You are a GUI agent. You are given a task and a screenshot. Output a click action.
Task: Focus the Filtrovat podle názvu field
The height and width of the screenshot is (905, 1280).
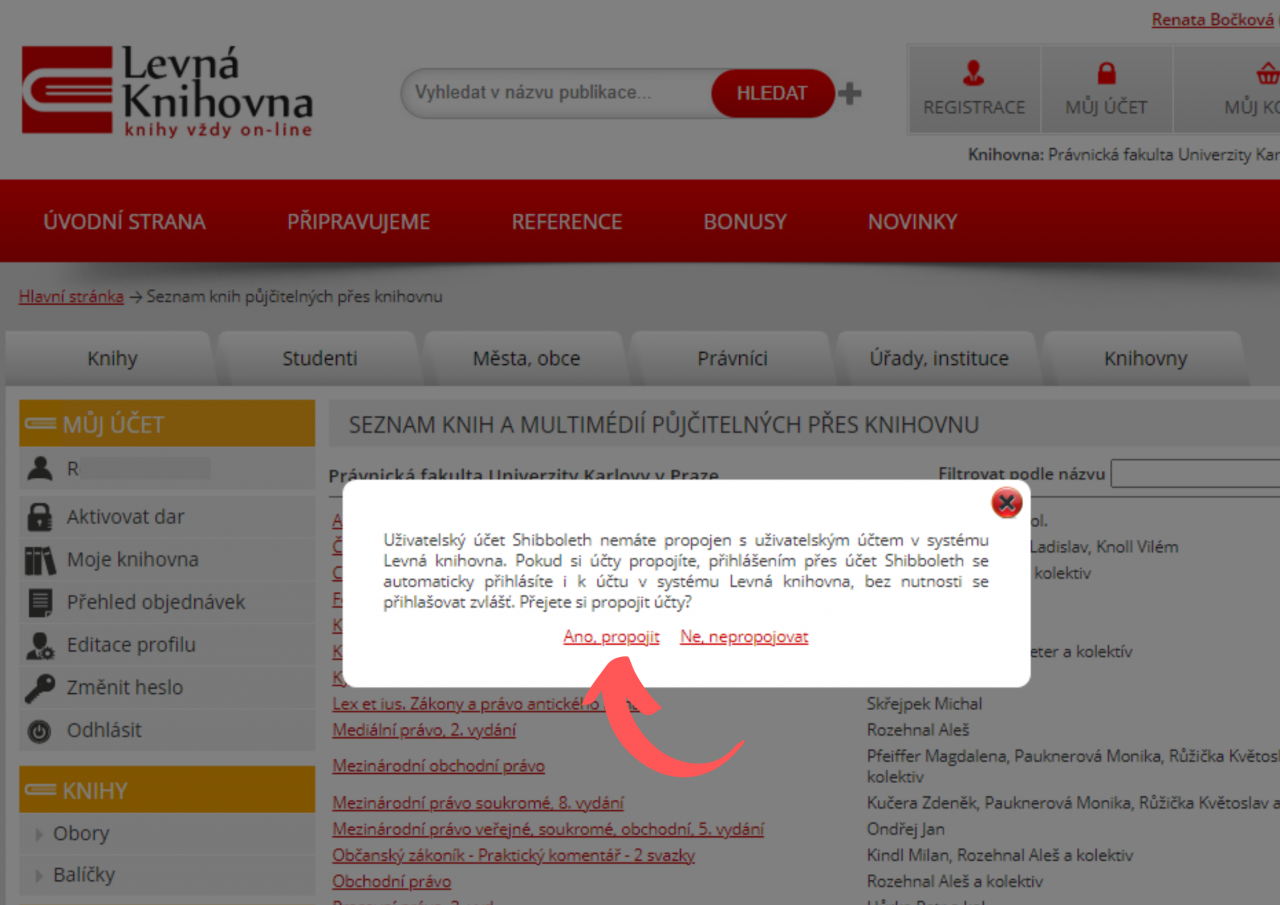coord(1195,473)
